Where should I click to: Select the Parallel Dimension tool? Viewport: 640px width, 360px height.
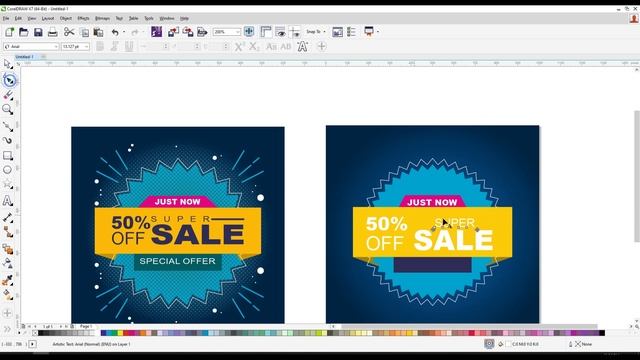(x=7, y=218)
